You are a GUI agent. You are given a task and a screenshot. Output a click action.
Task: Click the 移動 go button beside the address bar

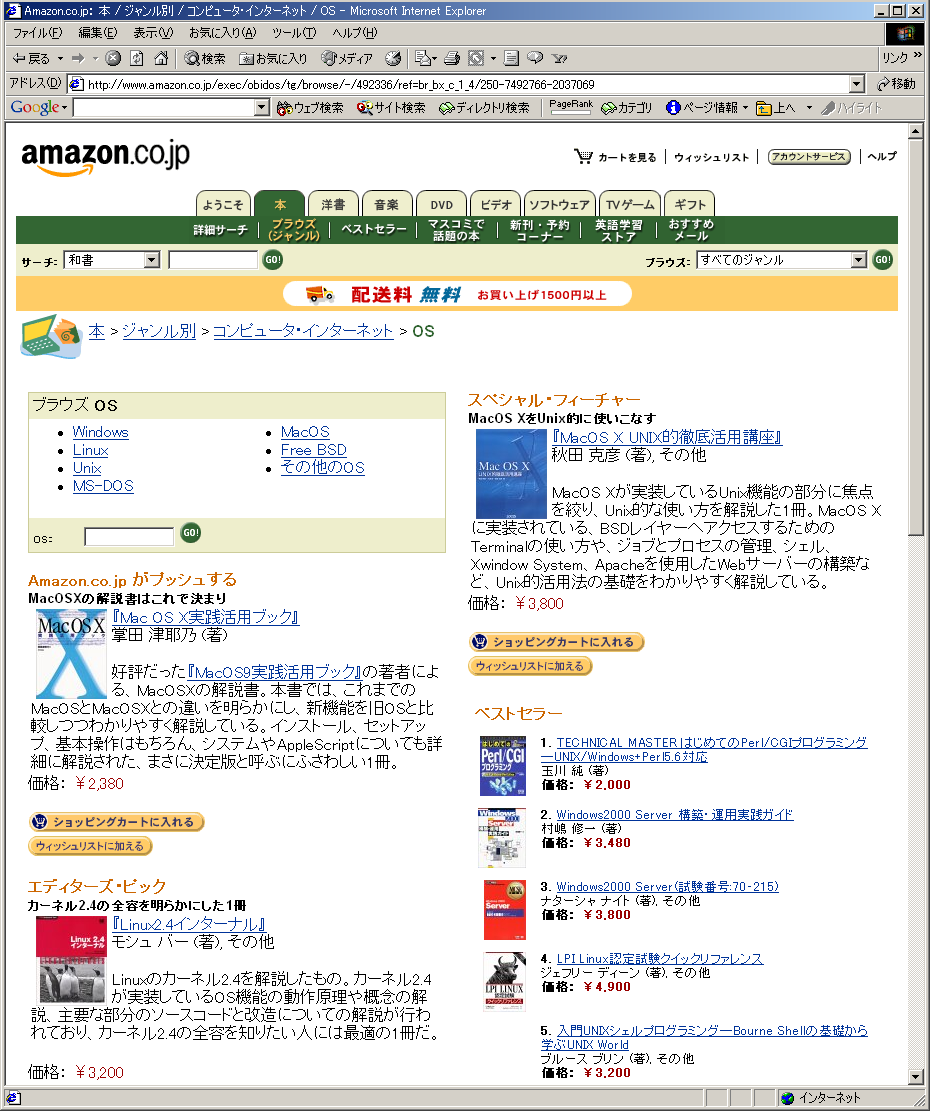click(x=896, y=84)
